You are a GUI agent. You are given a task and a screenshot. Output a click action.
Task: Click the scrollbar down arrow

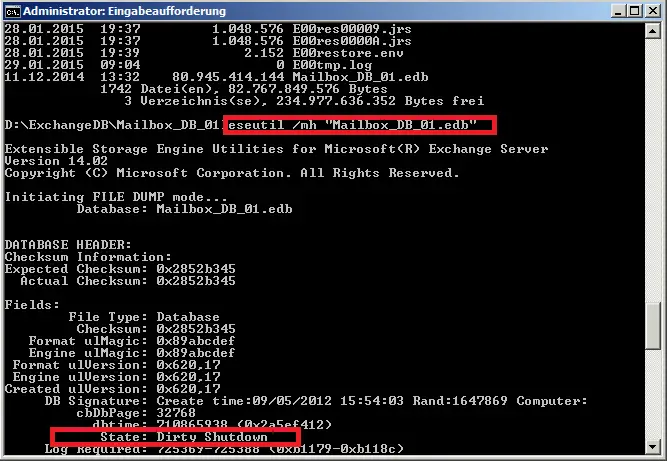pos(653,447)
